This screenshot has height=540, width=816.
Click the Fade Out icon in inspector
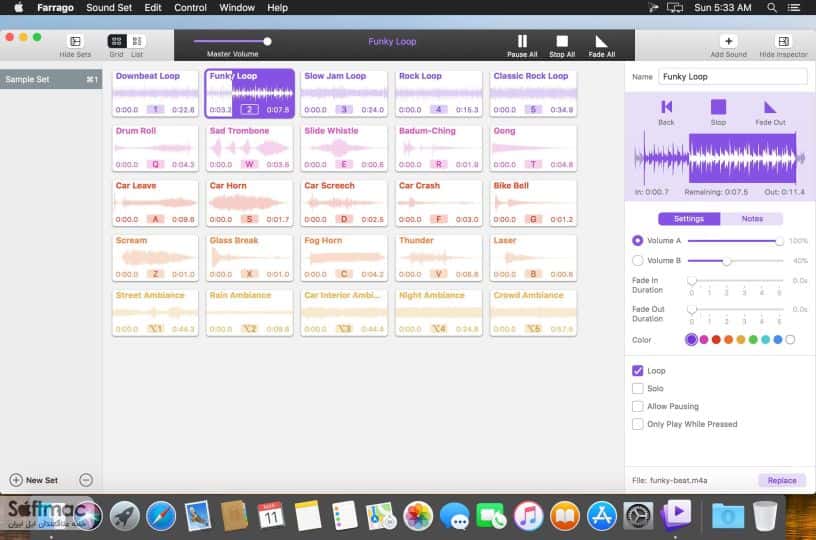[x=770, y=107]
